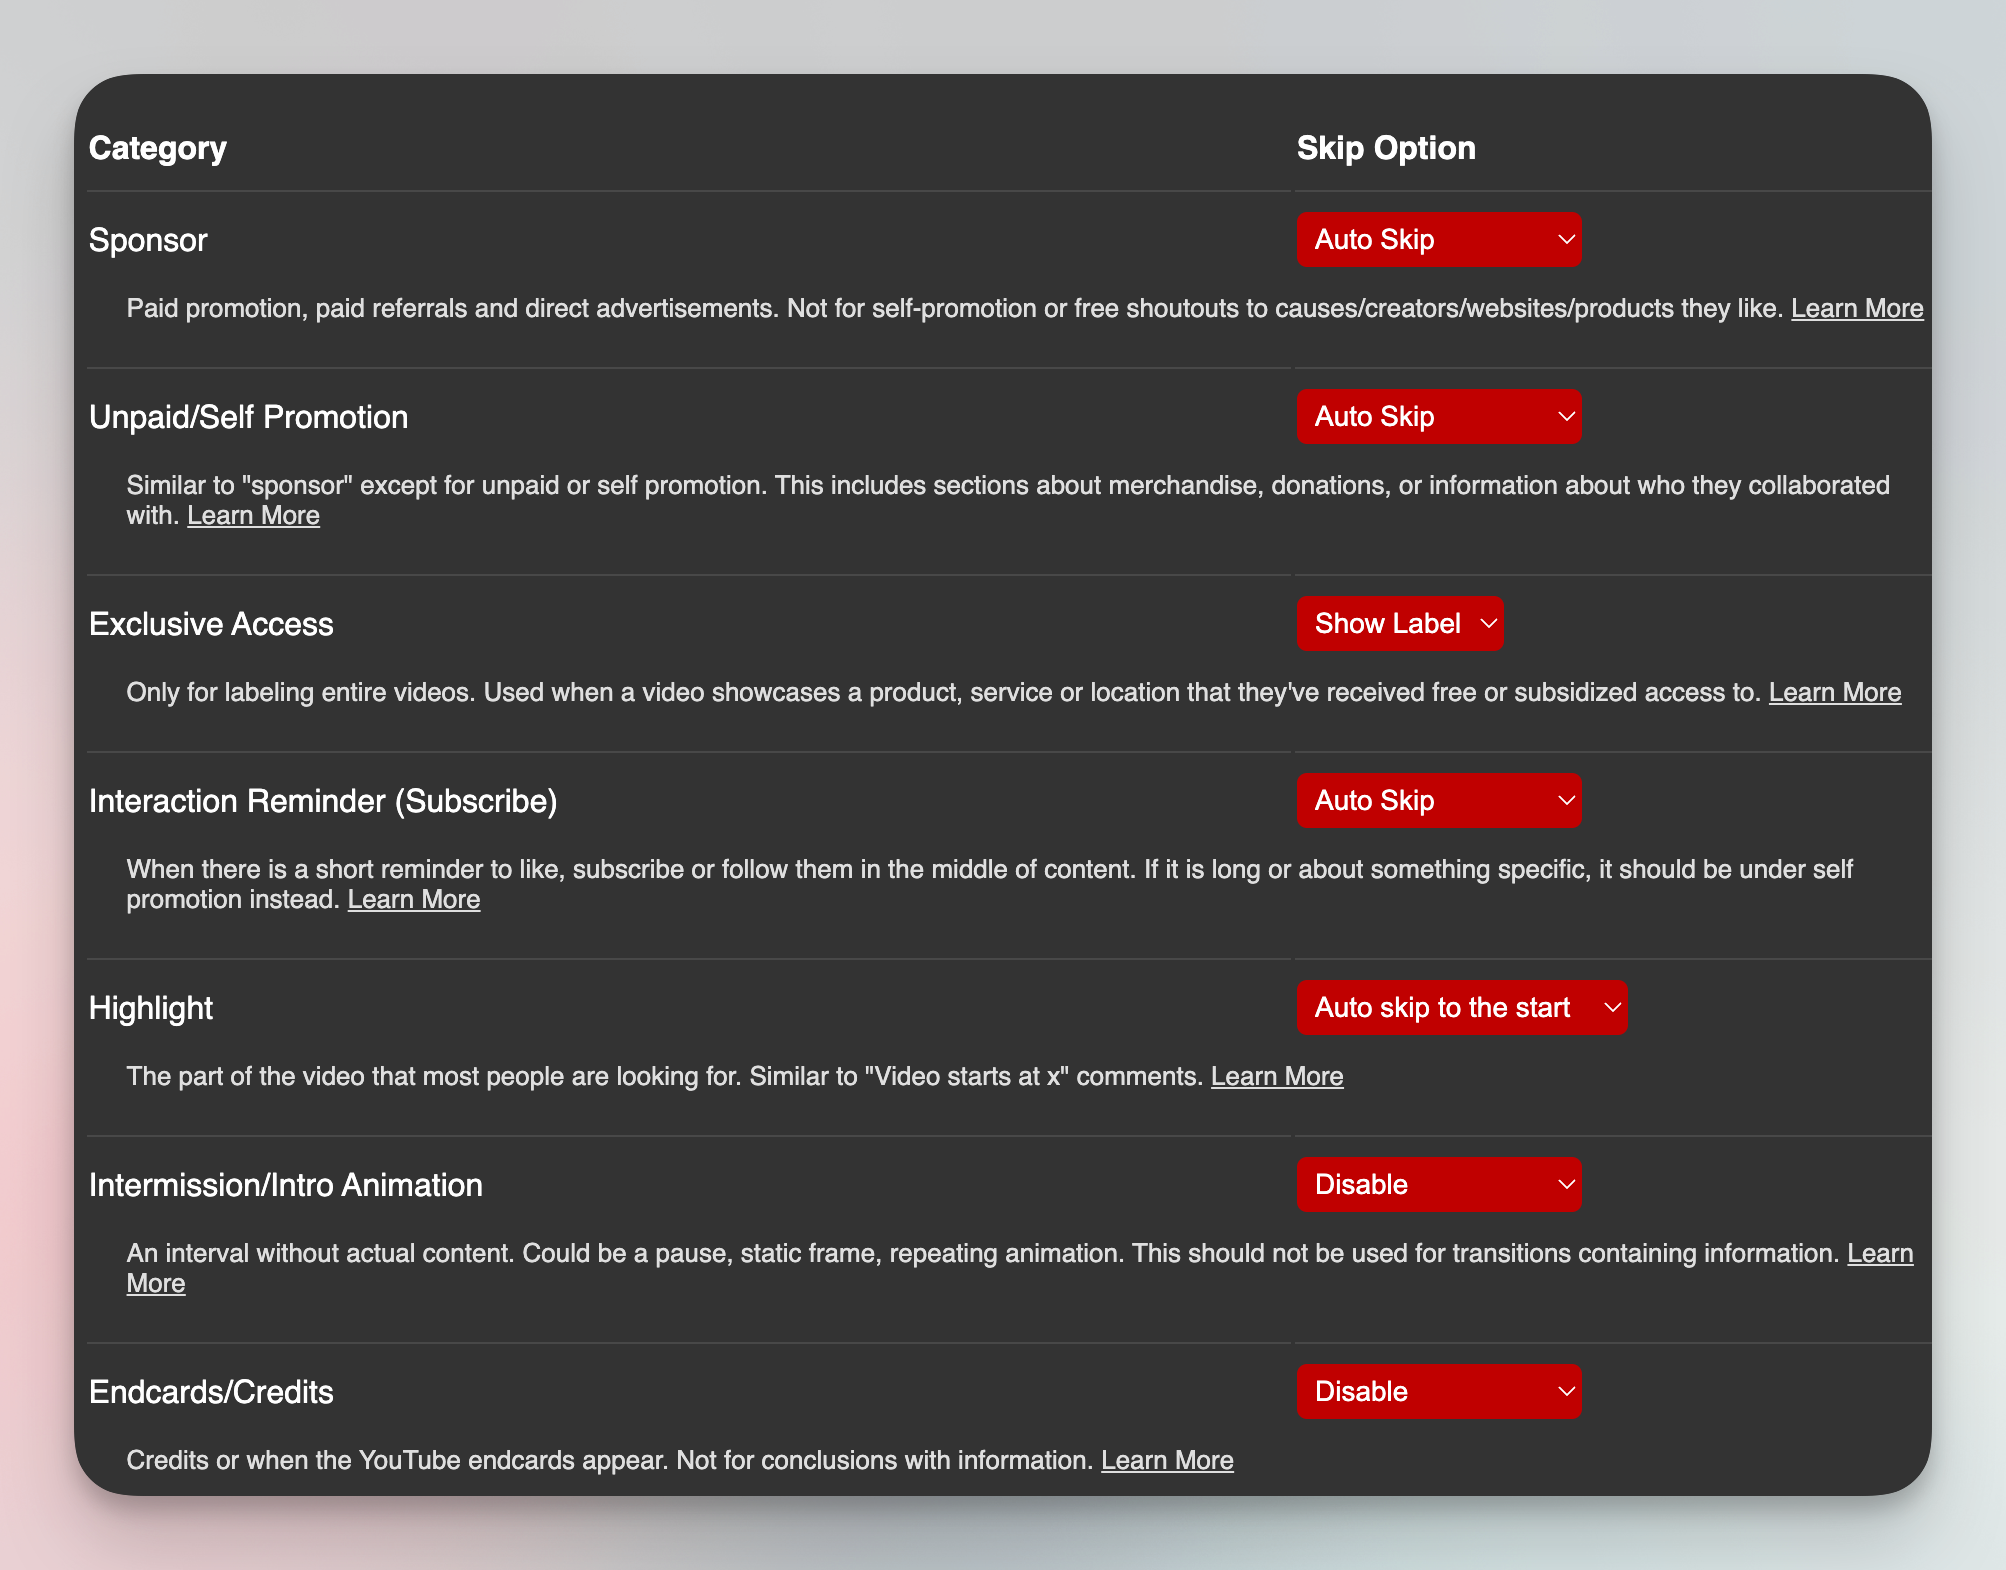Expand the Sponsor skip option menu
The height and width of the screenshot is (1570, 2006).
coord(1441,239)
